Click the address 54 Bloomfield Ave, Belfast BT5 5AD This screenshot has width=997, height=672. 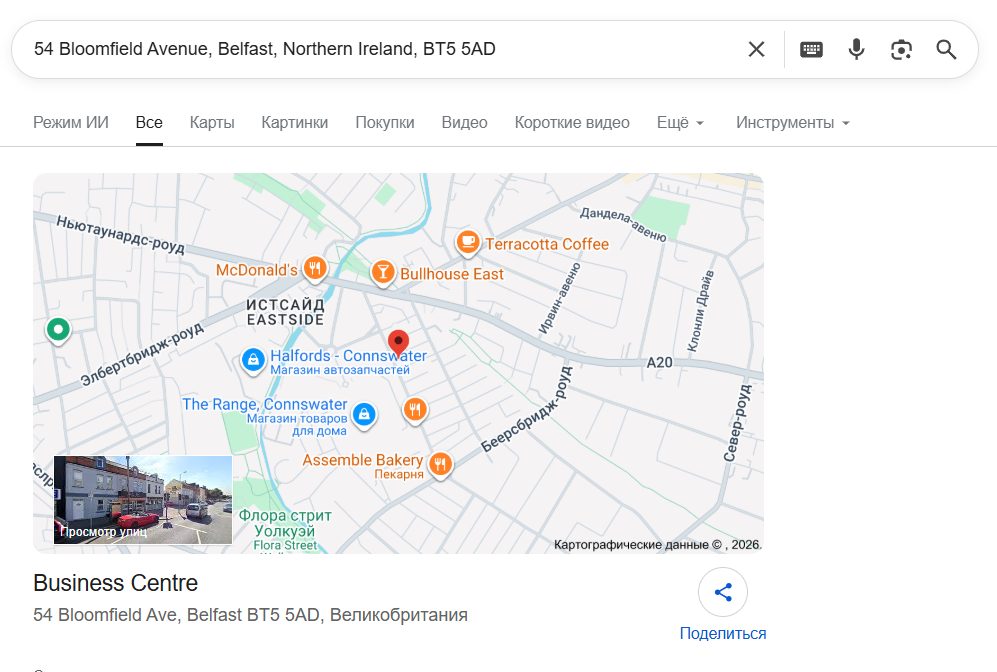[251, 615]
